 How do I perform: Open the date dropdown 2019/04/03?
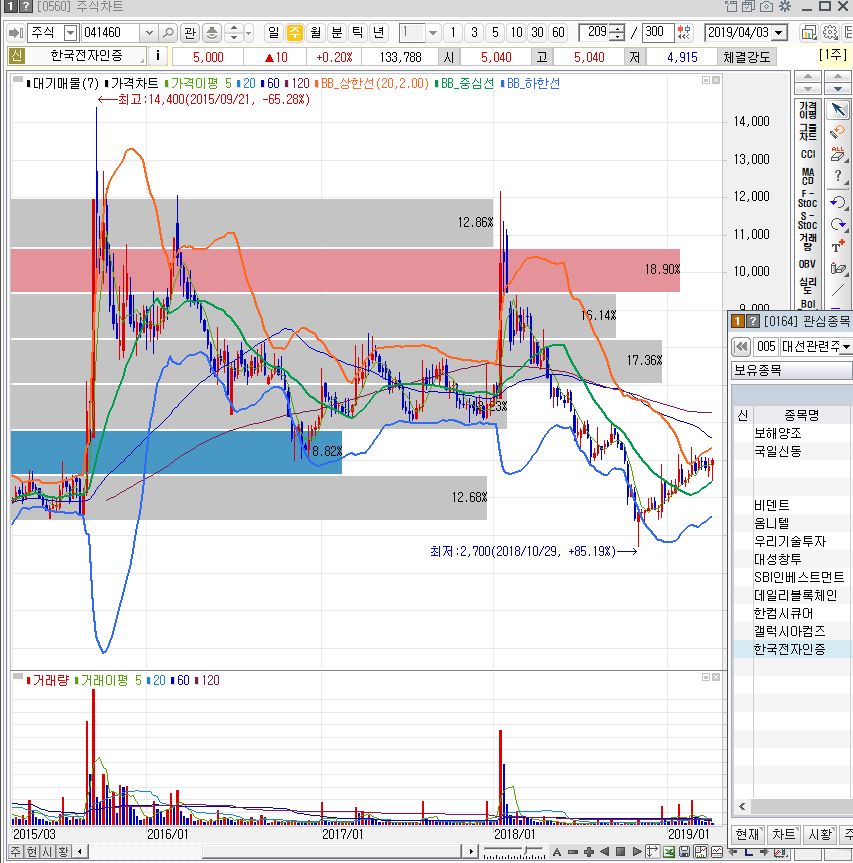tap(779, 33)
